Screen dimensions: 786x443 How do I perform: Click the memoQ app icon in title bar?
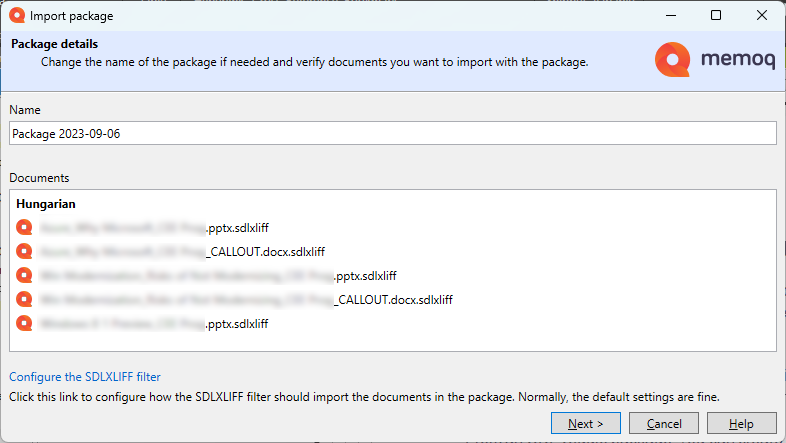point(17,16)
